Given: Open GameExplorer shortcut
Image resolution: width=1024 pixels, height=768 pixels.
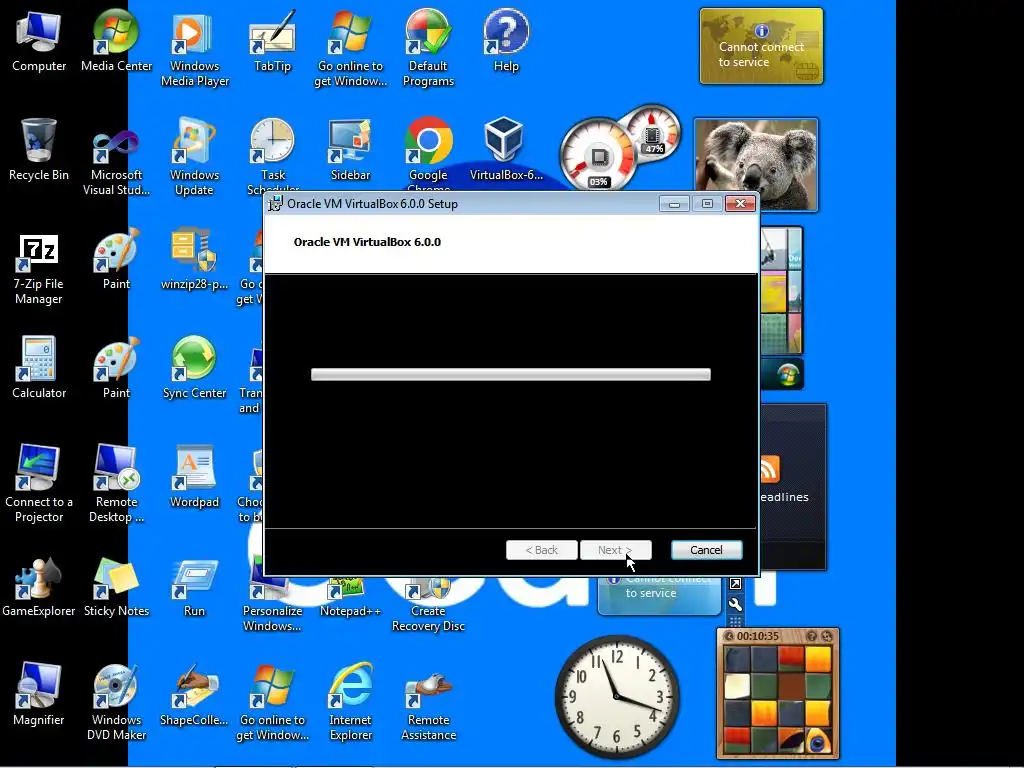Looking at the screenshot, I should (39, 587).
